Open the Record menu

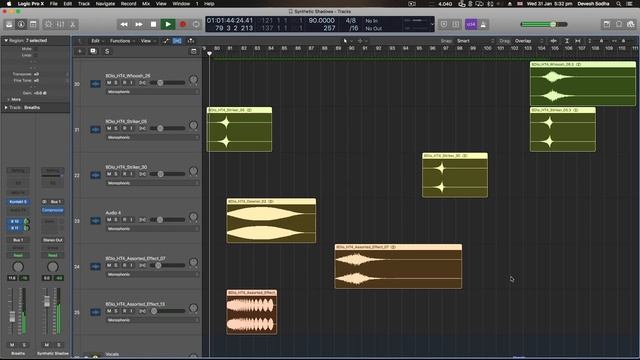(x=128, y=4)
